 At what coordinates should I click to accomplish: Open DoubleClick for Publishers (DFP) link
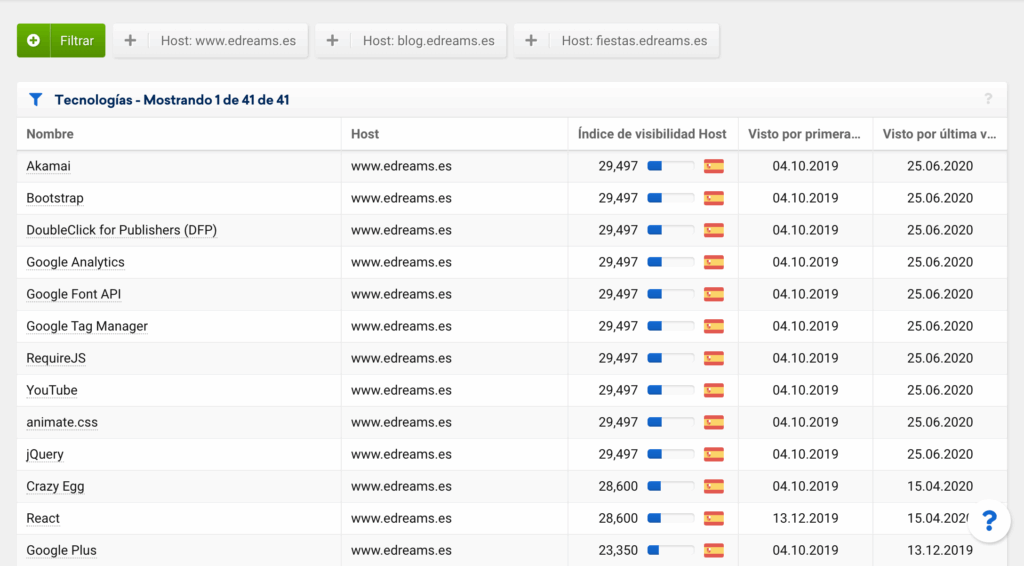click(x=121, y=230)
